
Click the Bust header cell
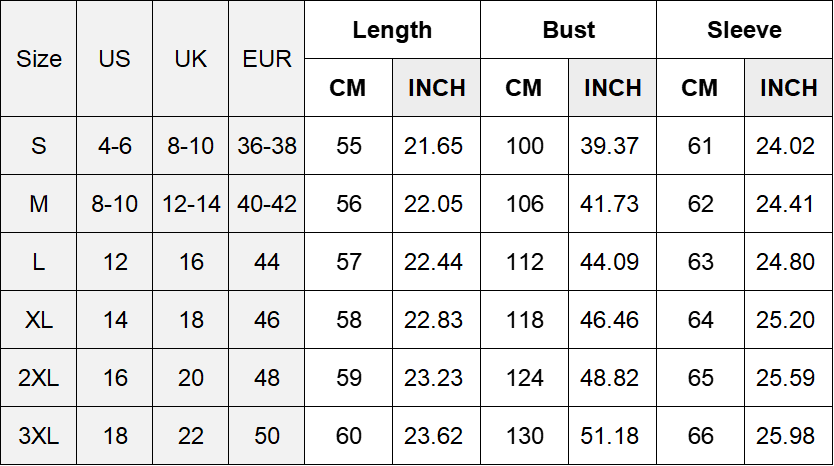point(568,30)
